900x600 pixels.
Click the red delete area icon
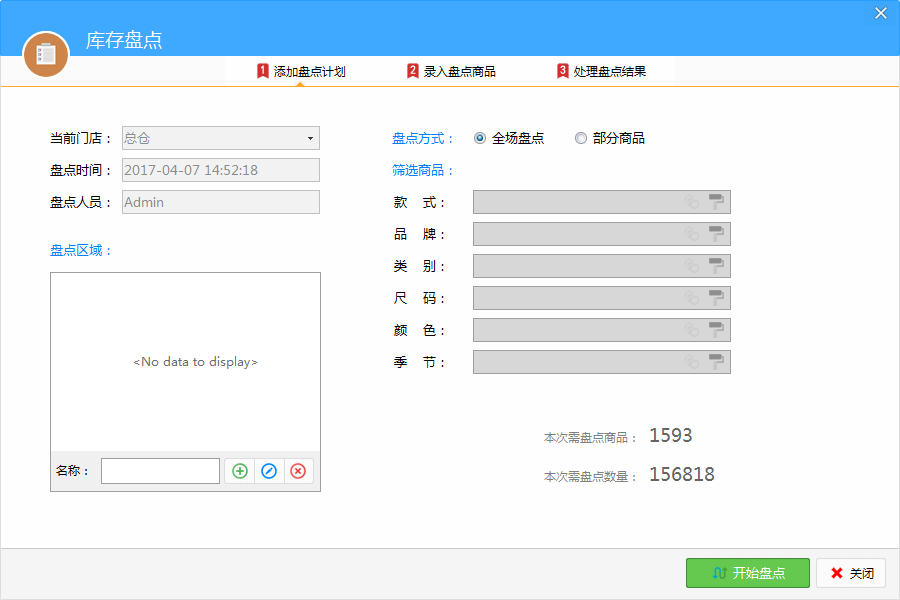click(x=298, y=471)
